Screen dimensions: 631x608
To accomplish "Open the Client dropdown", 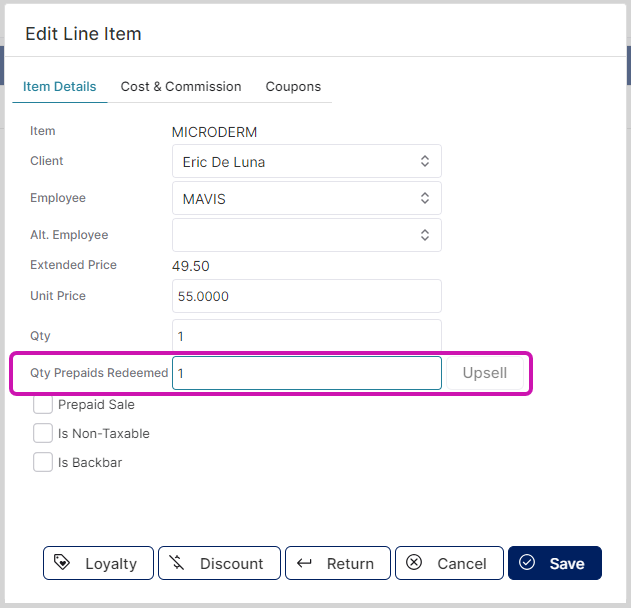I will click(306, 161).
